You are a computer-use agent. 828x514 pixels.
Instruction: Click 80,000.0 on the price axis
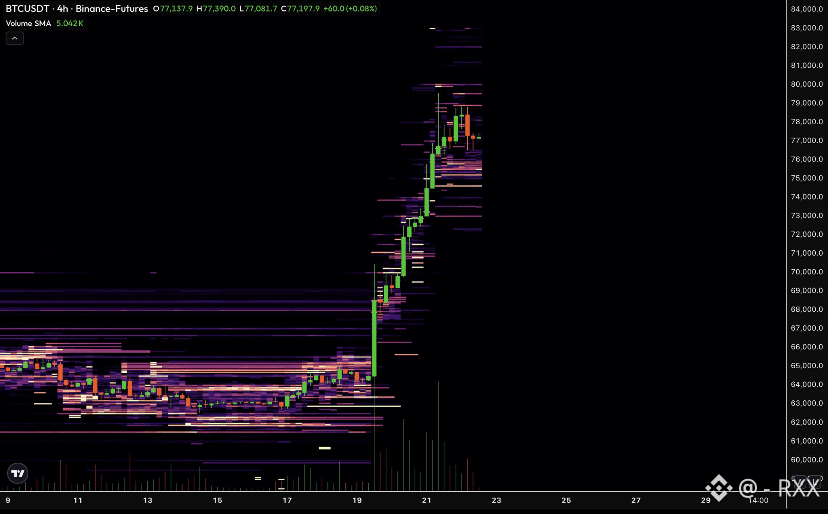[x=806, y=84]
